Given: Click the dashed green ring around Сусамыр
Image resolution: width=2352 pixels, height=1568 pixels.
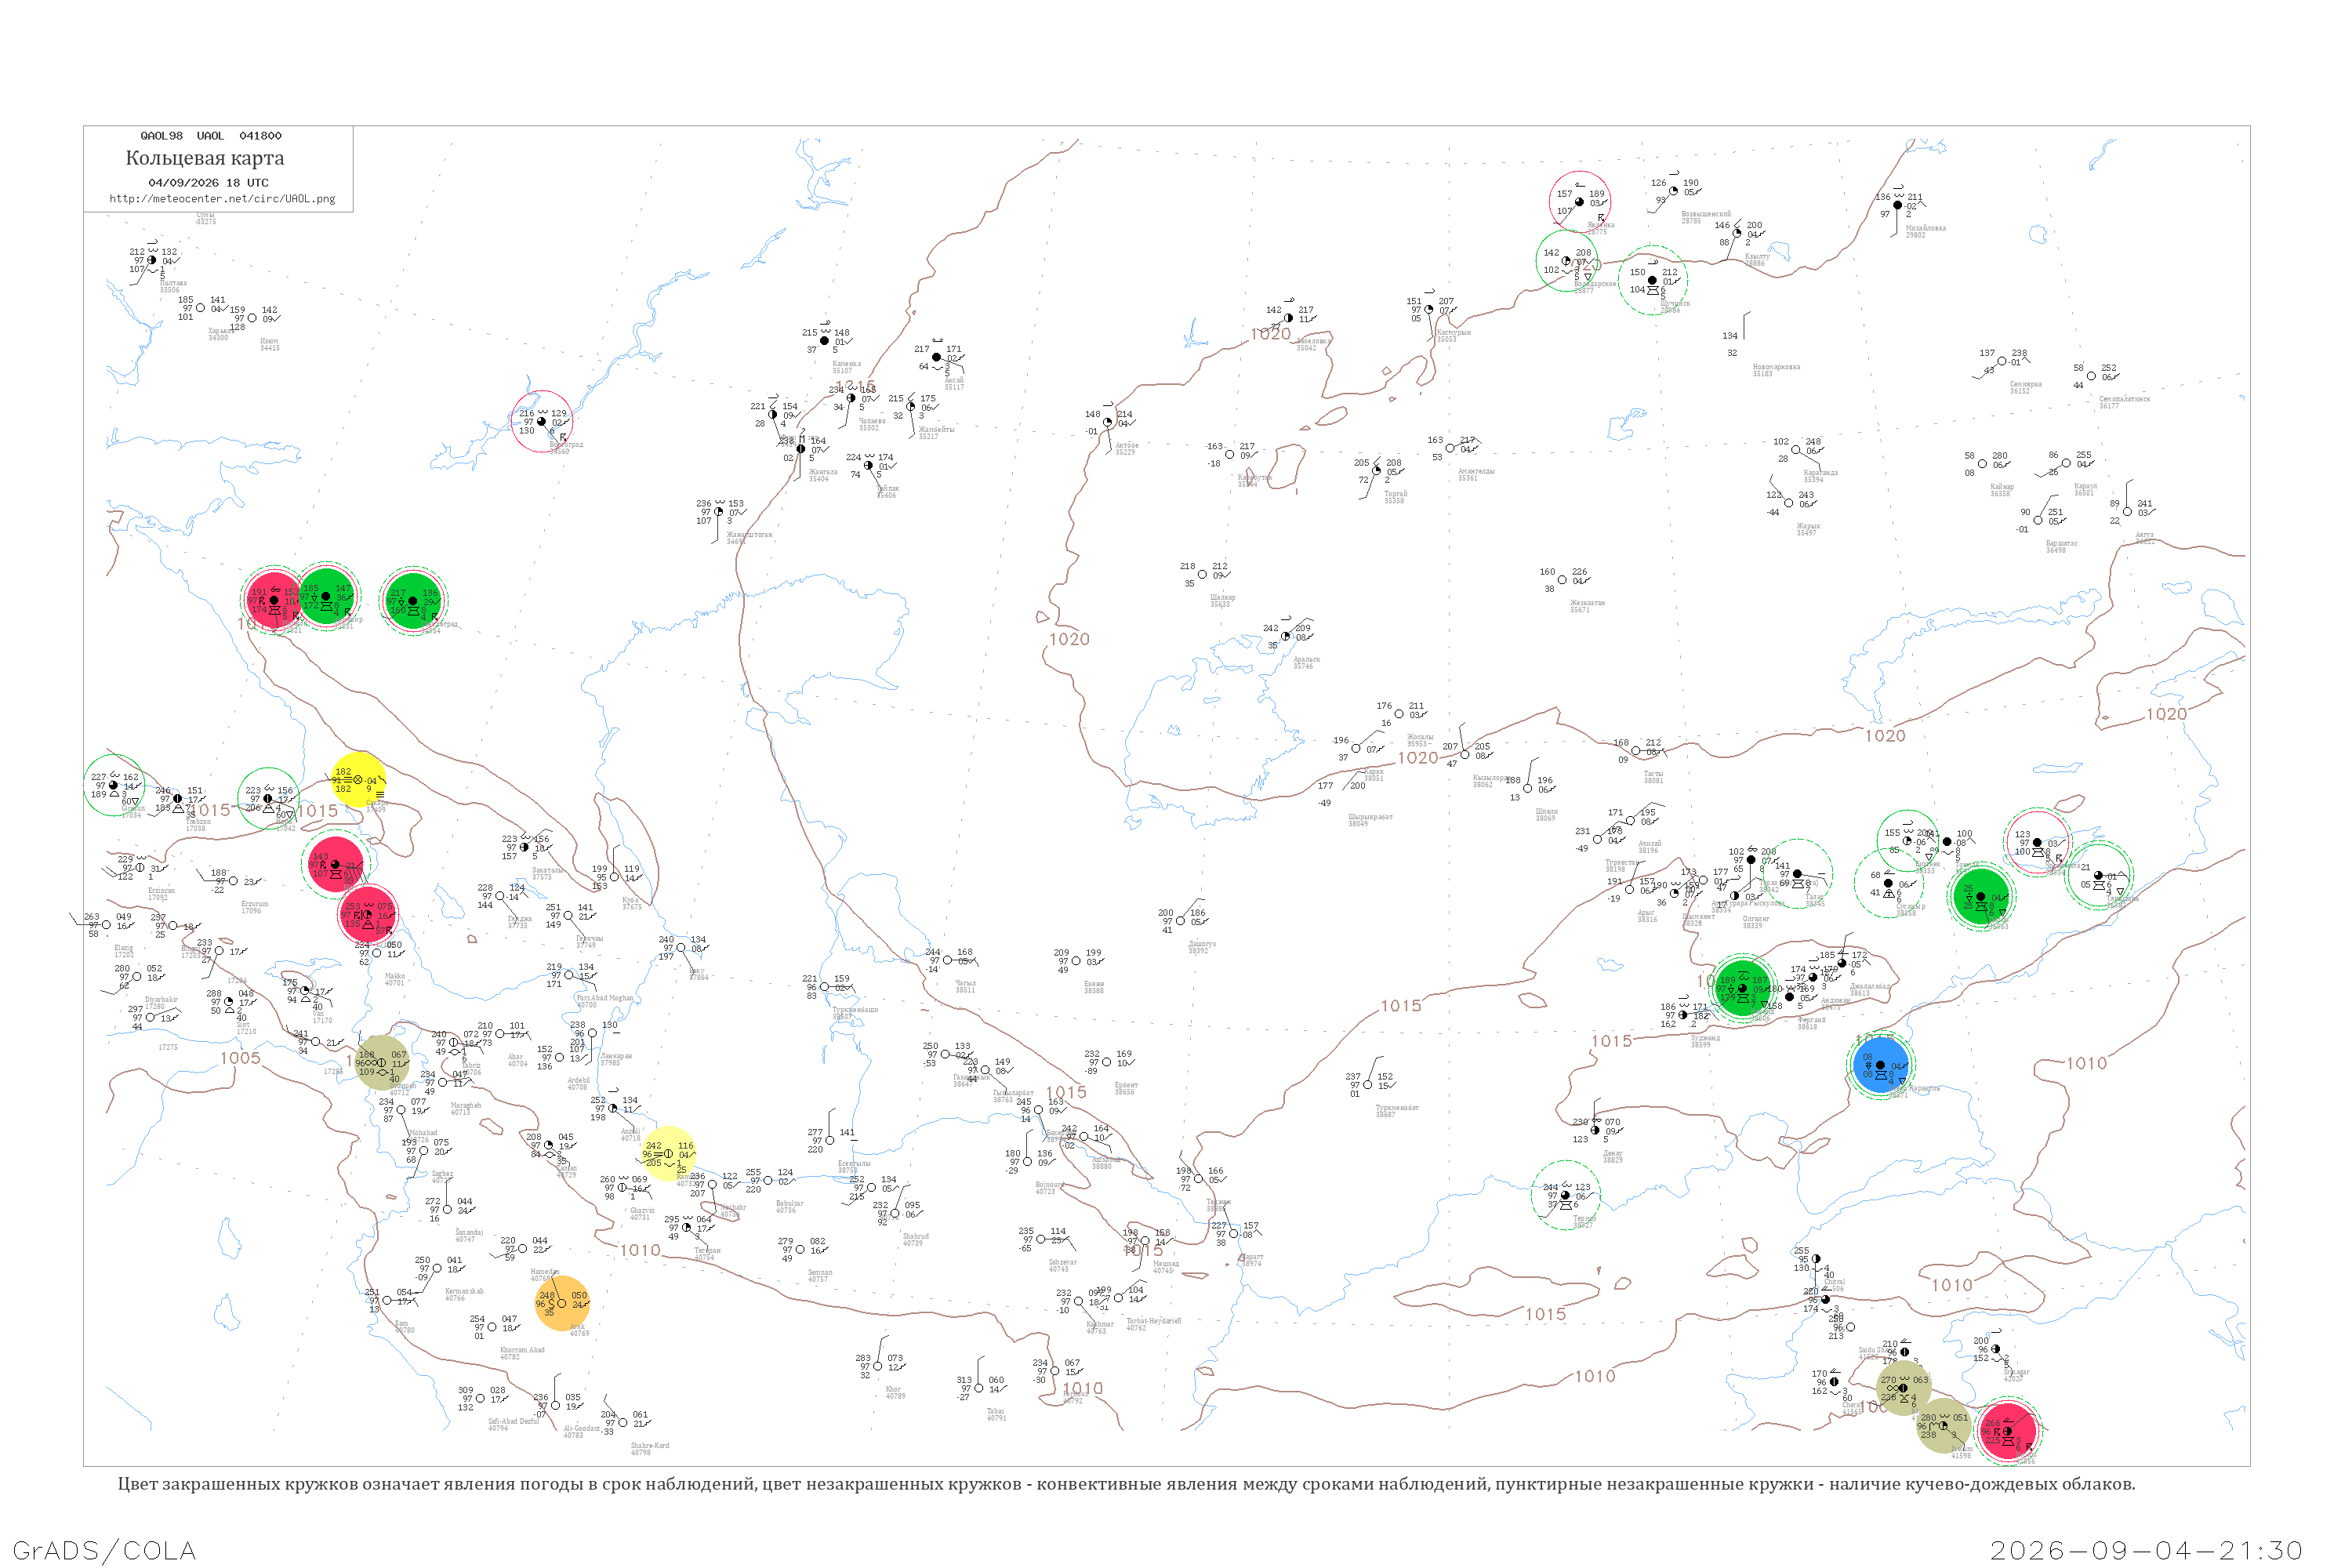Looking at the screenshot, I should pyautogui.click(x=1887, y=883).
